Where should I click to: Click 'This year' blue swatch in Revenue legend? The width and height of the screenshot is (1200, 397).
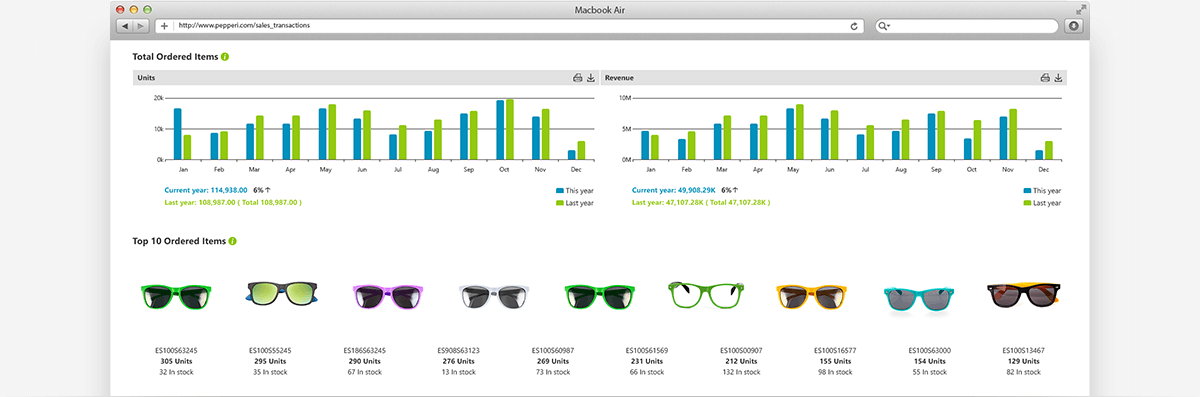point(1027,190)
